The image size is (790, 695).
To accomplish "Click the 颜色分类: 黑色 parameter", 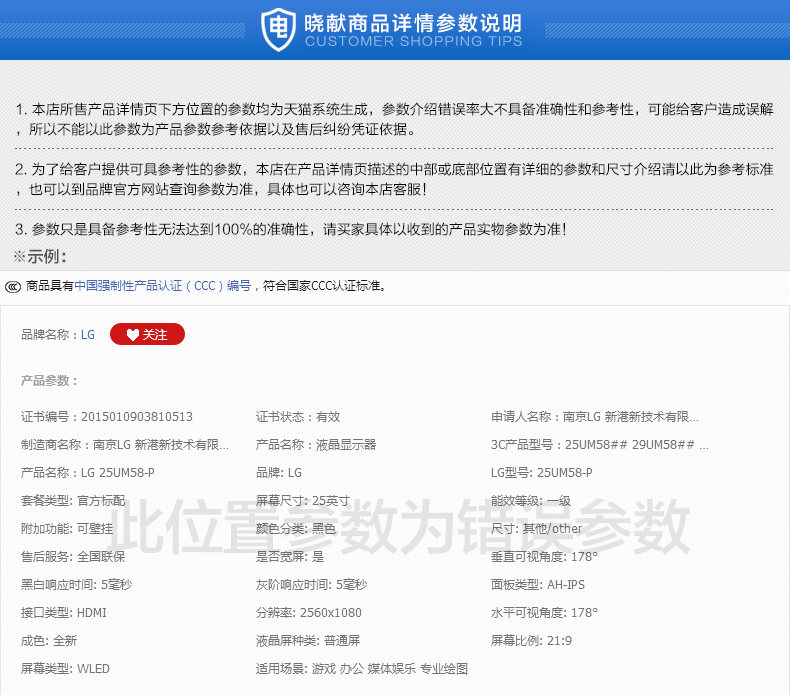I will click(x=296, y=529).
